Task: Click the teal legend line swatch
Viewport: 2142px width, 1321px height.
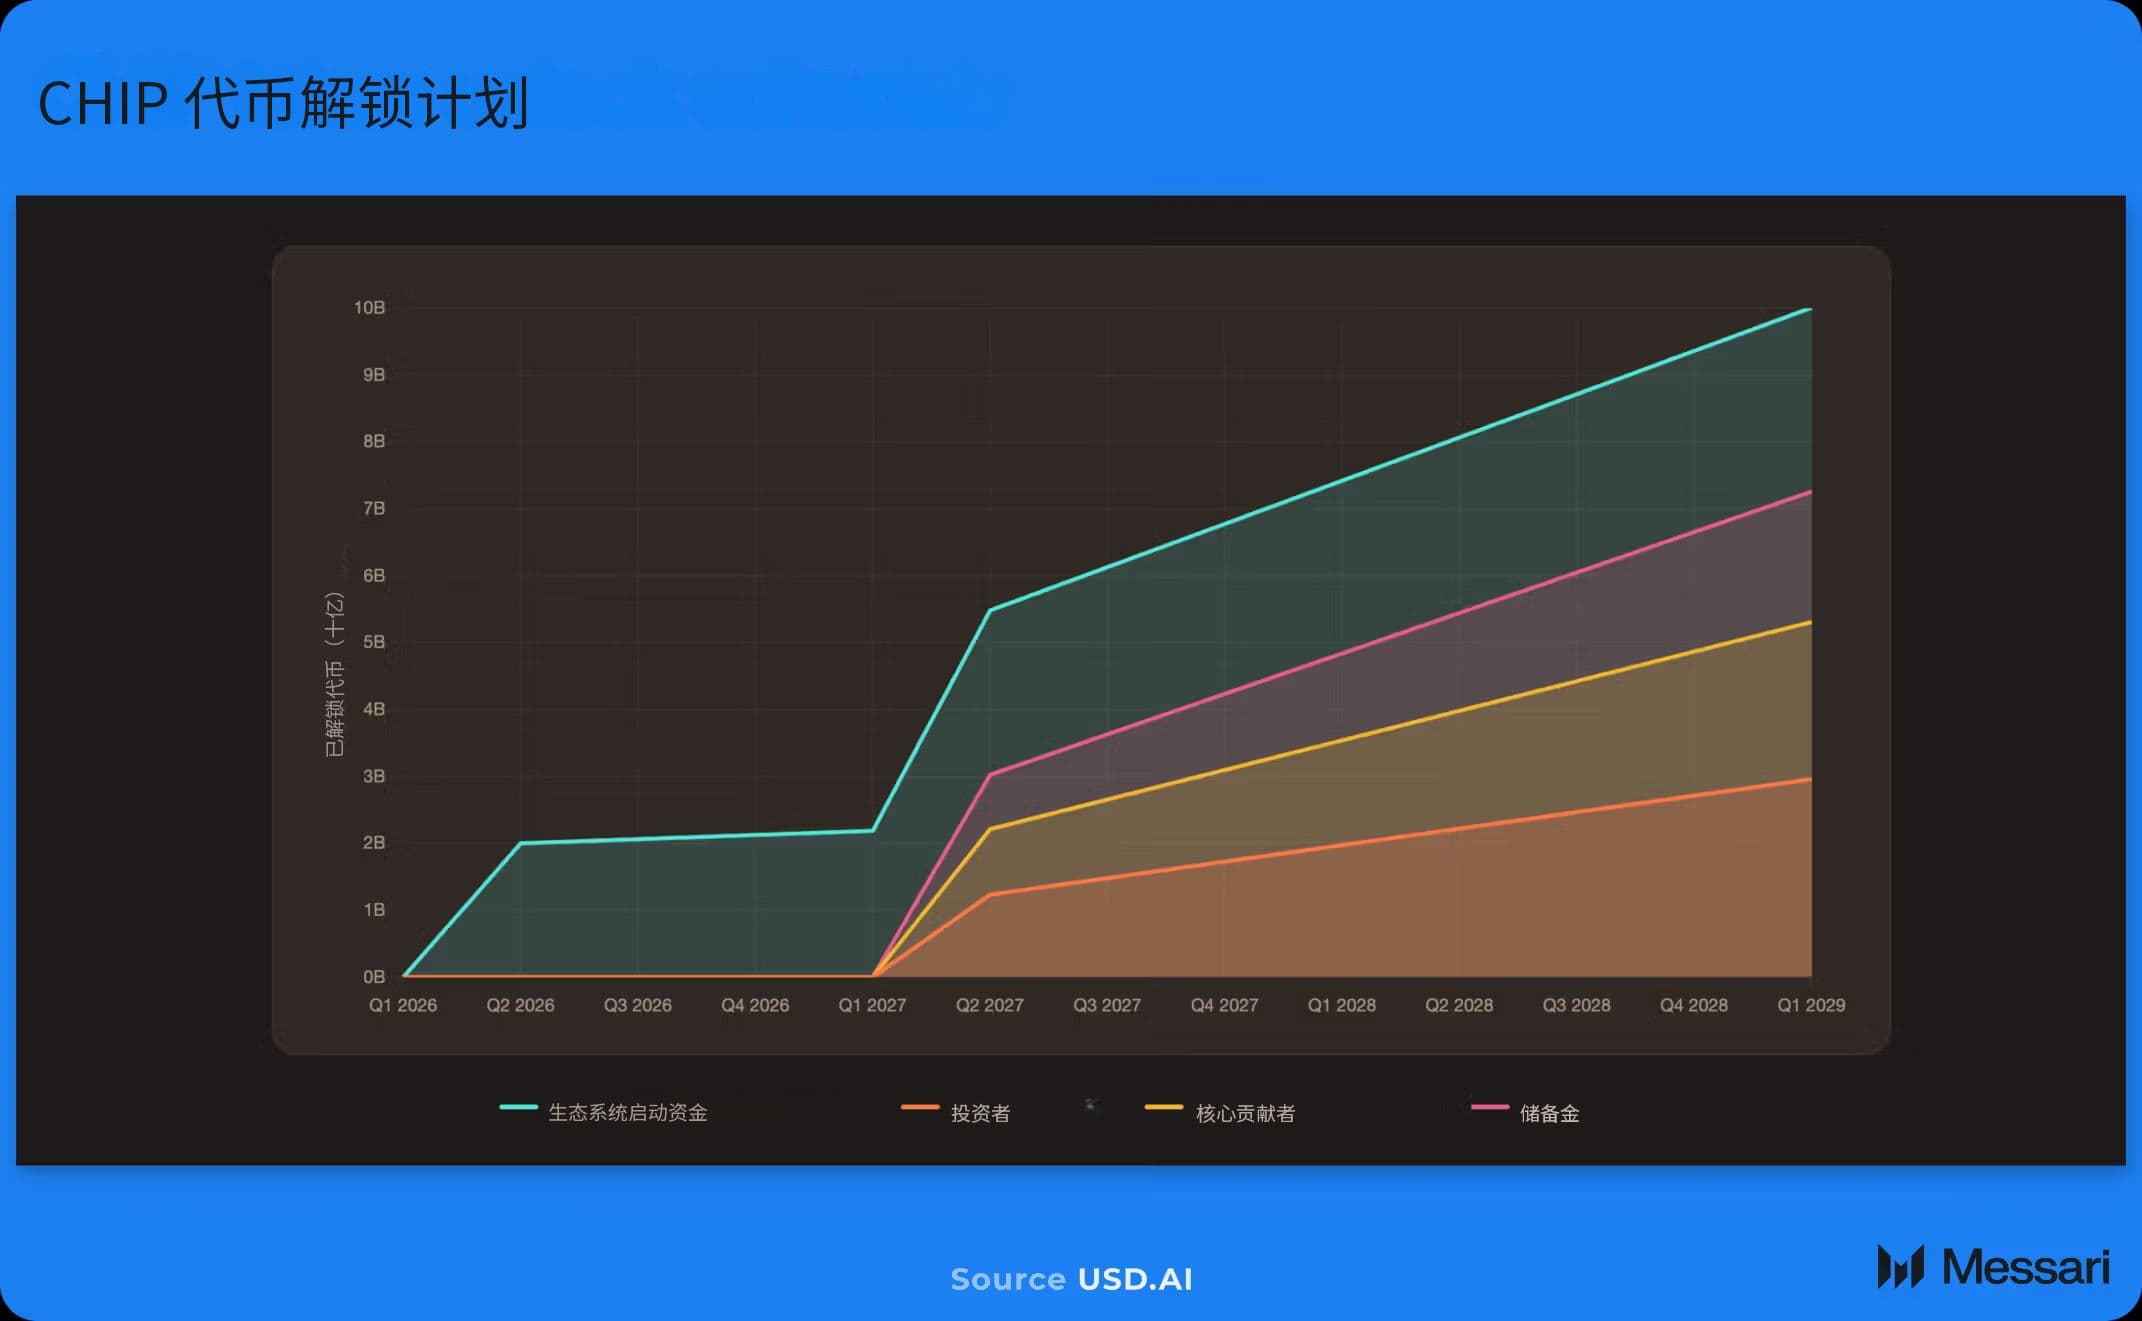Action: [518, 1107]
